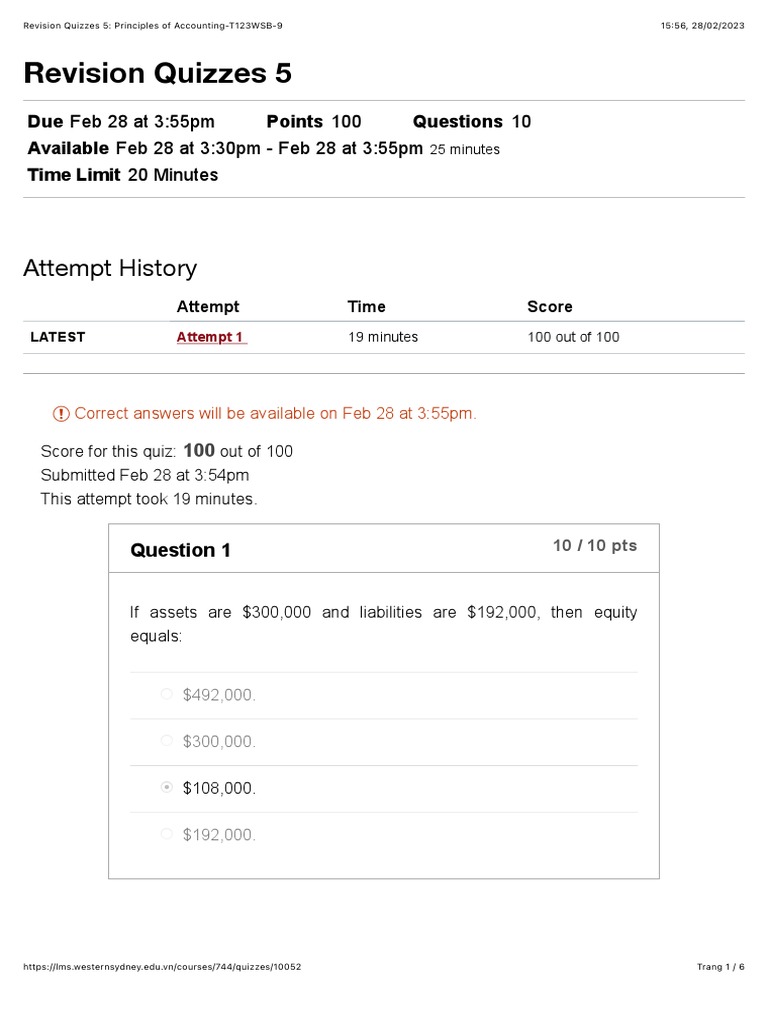Screen dimensions: 768x1024
Task: Click the Time column header
Action: 366,307
